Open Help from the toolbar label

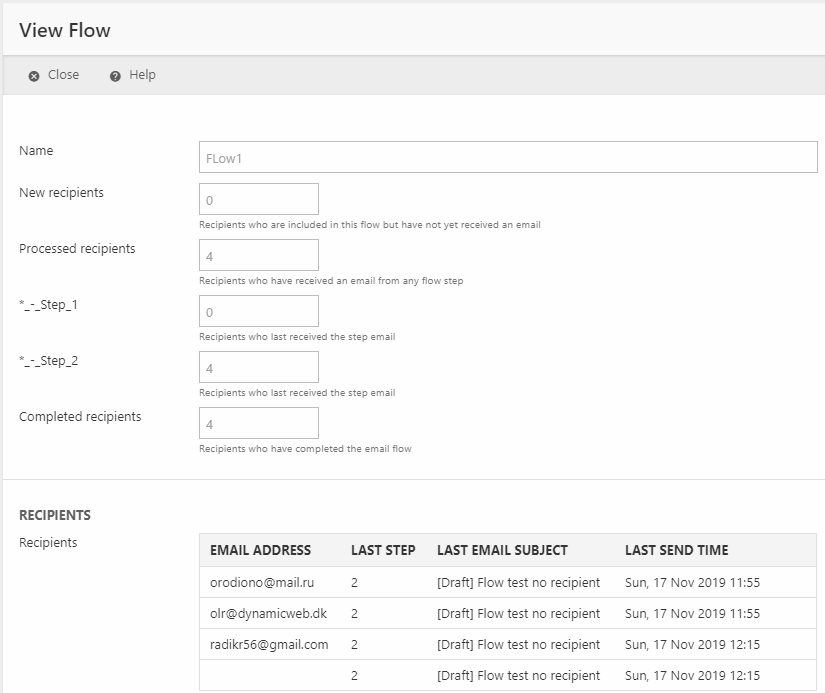click(142, 75)
